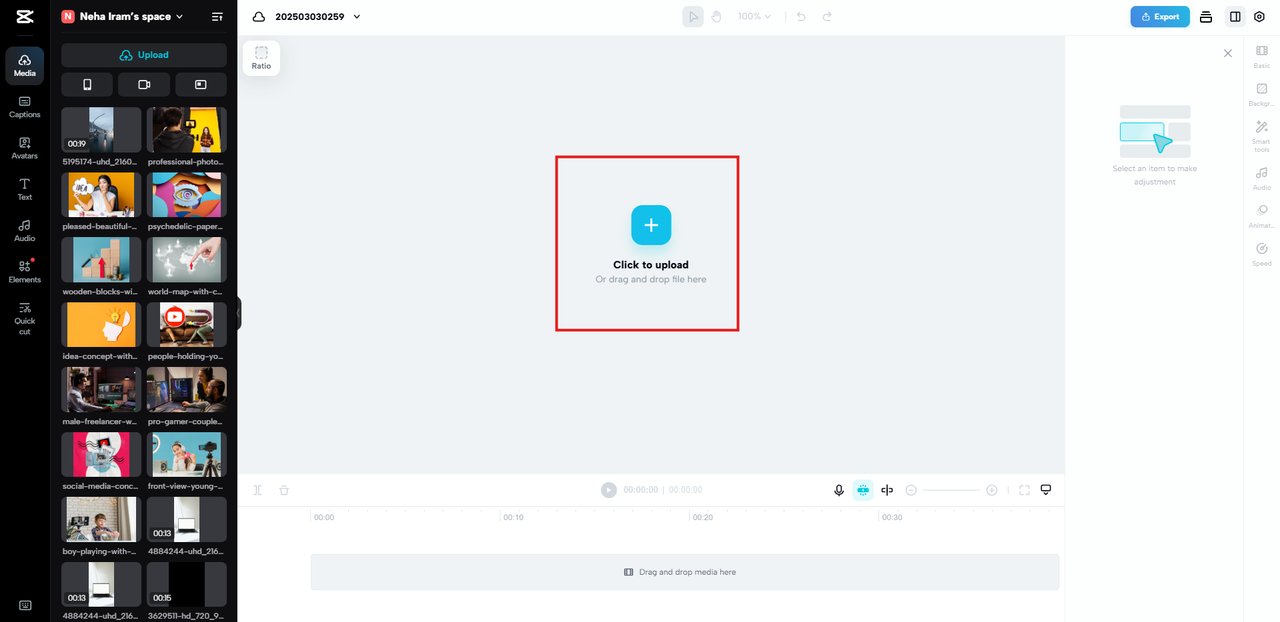
Task: Open the Basic tab in right panel
Action: pos(1262,56)
